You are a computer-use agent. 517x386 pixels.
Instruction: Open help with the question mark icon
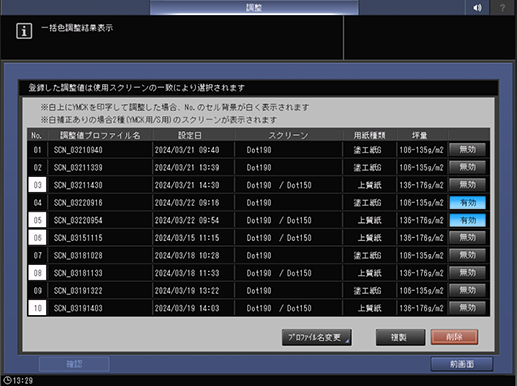pos(502,7)
